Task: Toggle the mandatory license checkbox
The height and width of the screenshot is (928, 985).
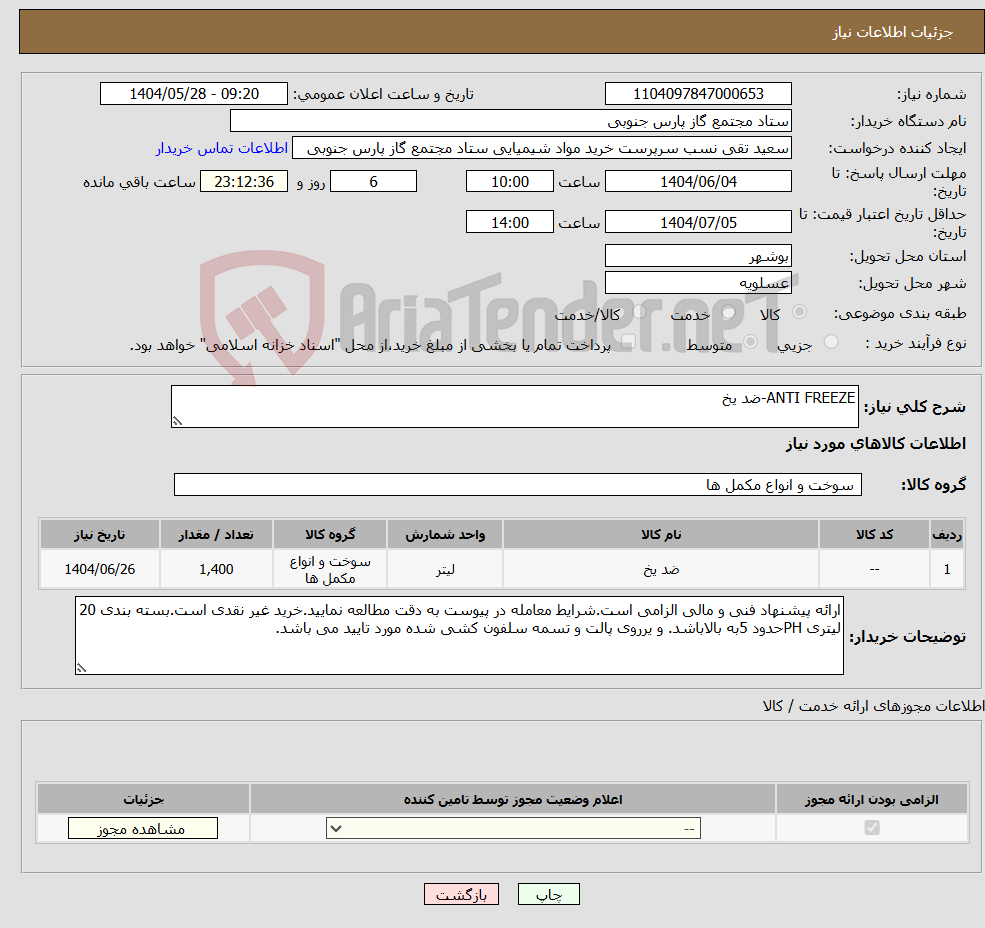Action: pos(871,827)
